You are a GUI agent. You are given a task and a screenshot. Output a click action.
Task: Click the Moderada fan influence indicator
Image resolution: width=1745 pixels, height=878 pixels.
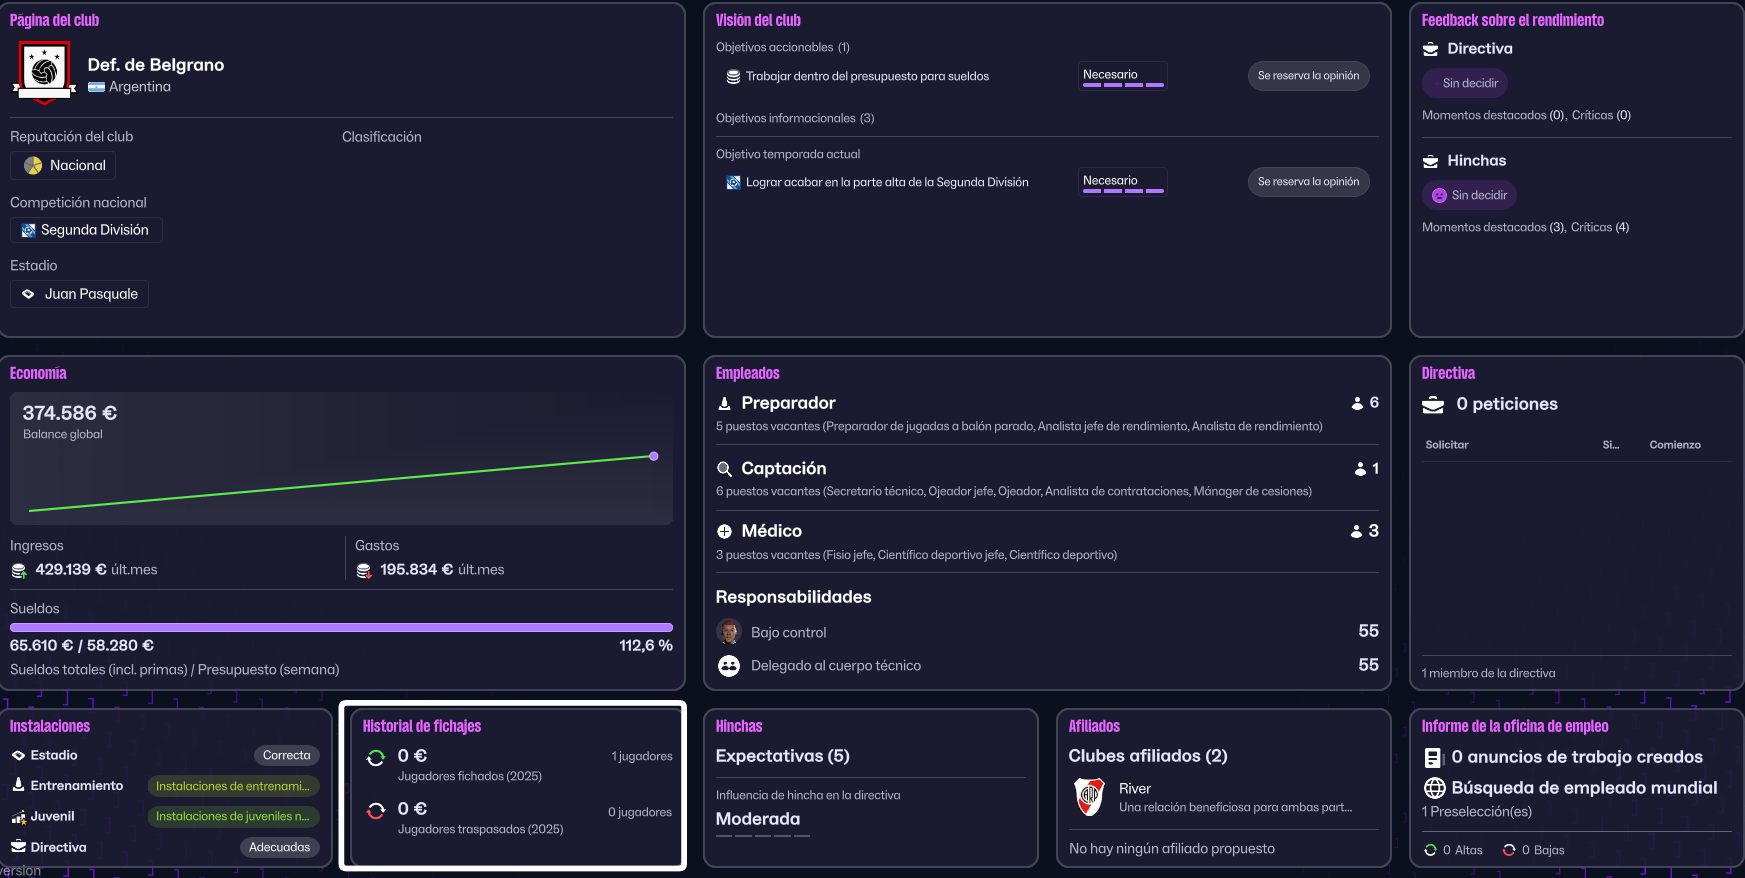pyautogui.click(x=763, y=822)
